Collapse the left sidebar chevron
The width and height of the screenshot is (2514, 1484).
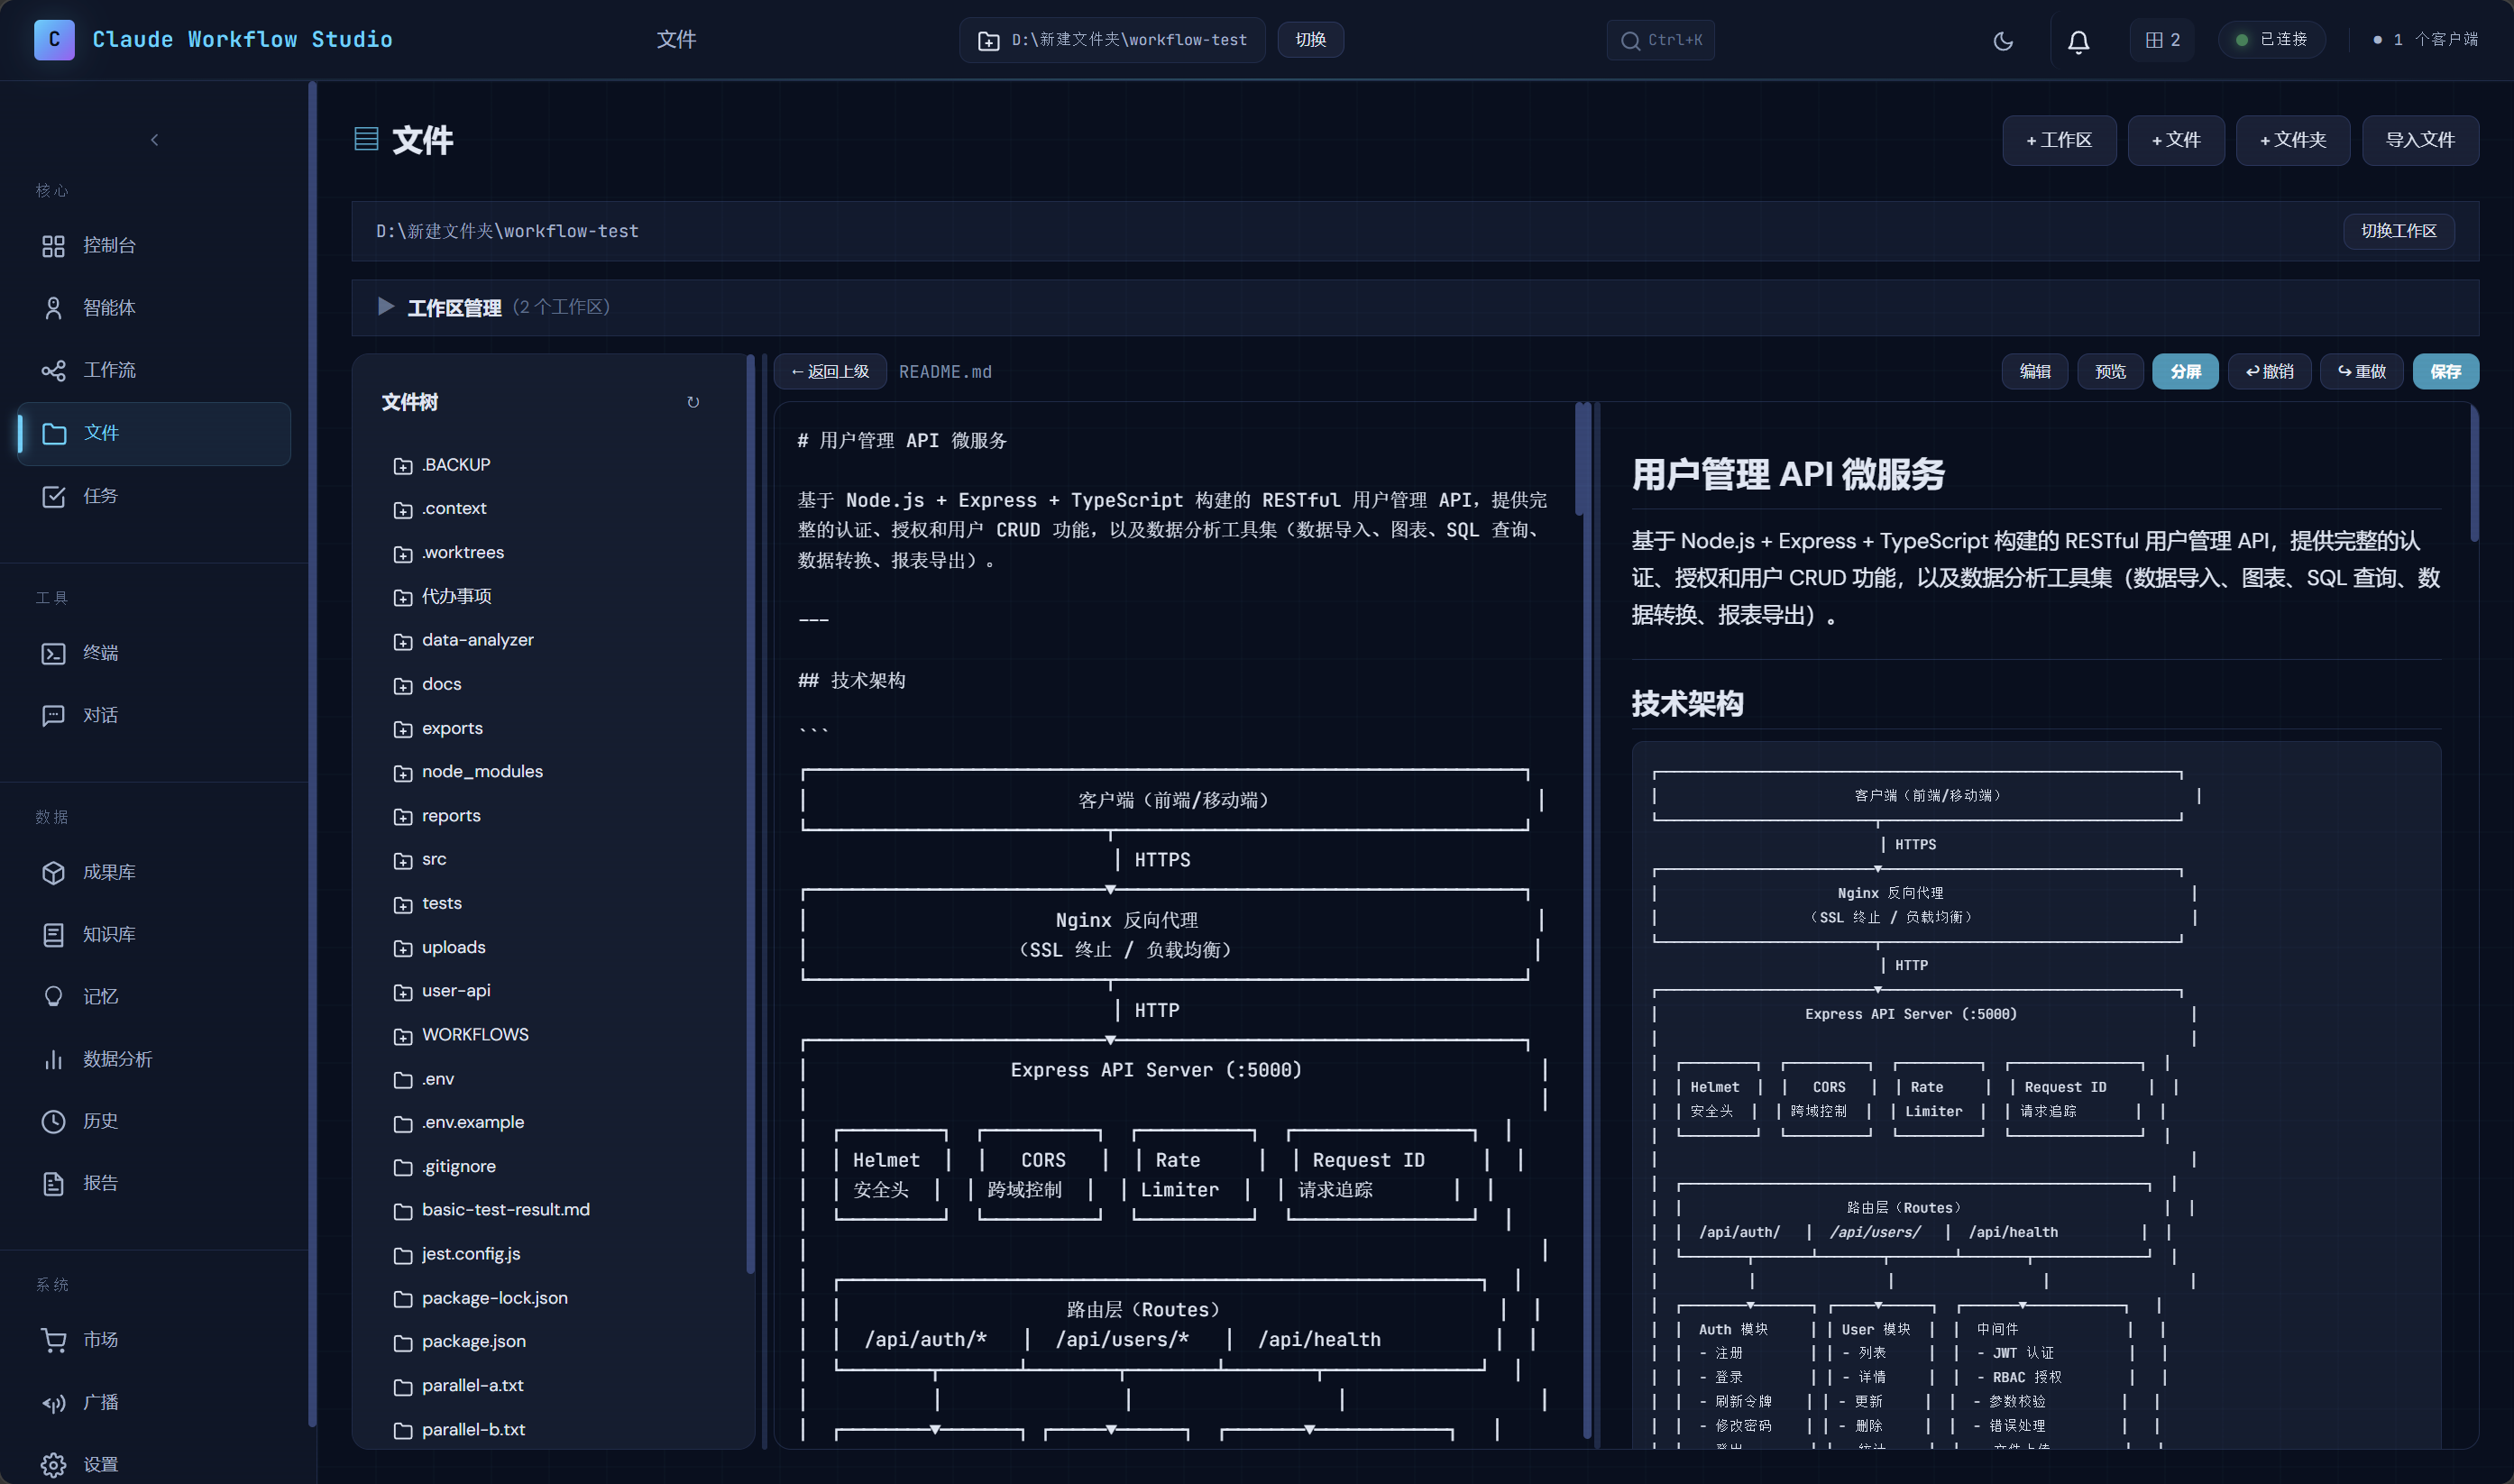154,140
